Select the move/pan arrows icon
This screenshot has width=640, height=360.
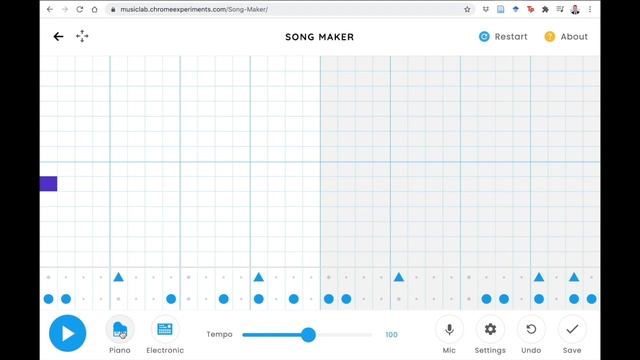coord(82,36)
